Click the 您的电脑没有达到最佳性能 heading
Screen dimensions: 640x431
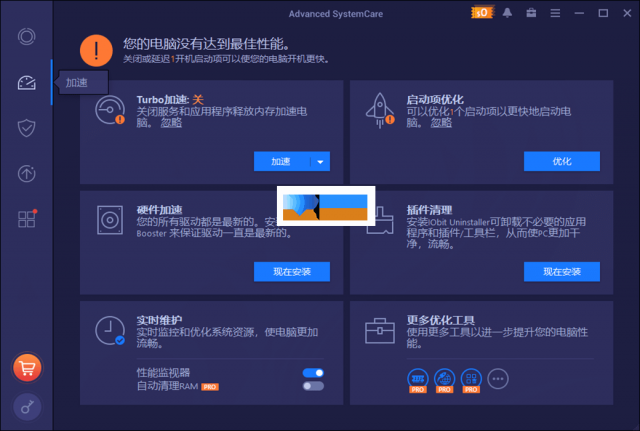click(207, 44)
